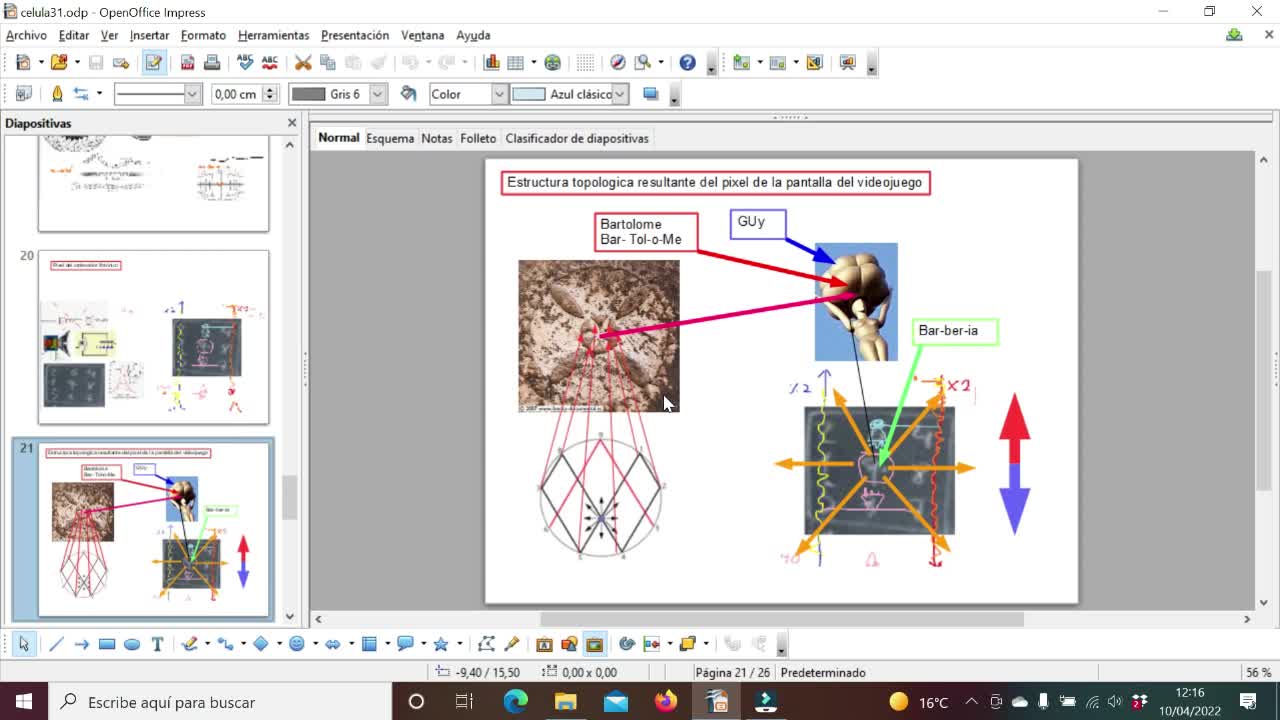Select the Curve drawing tool
1280x720 pixels.
coord(190,644)
